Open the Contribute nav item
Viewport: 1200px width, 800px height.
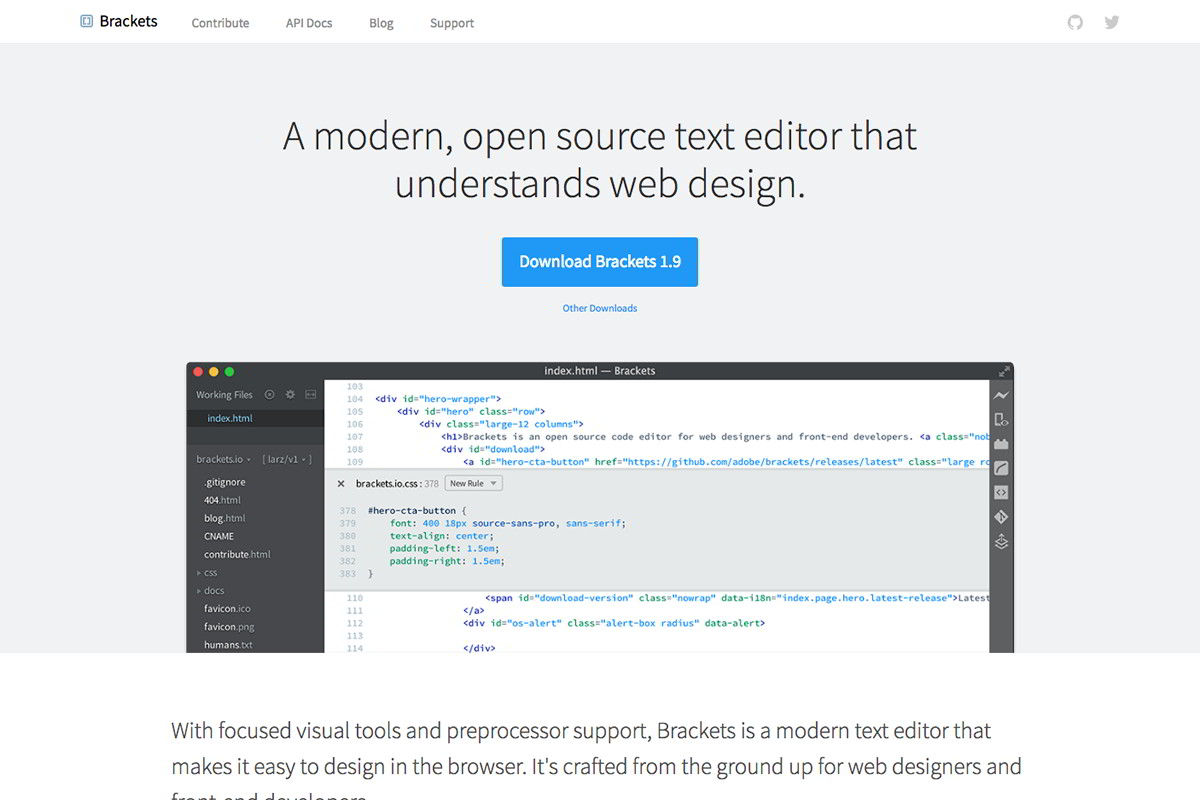tap(220, 23)
